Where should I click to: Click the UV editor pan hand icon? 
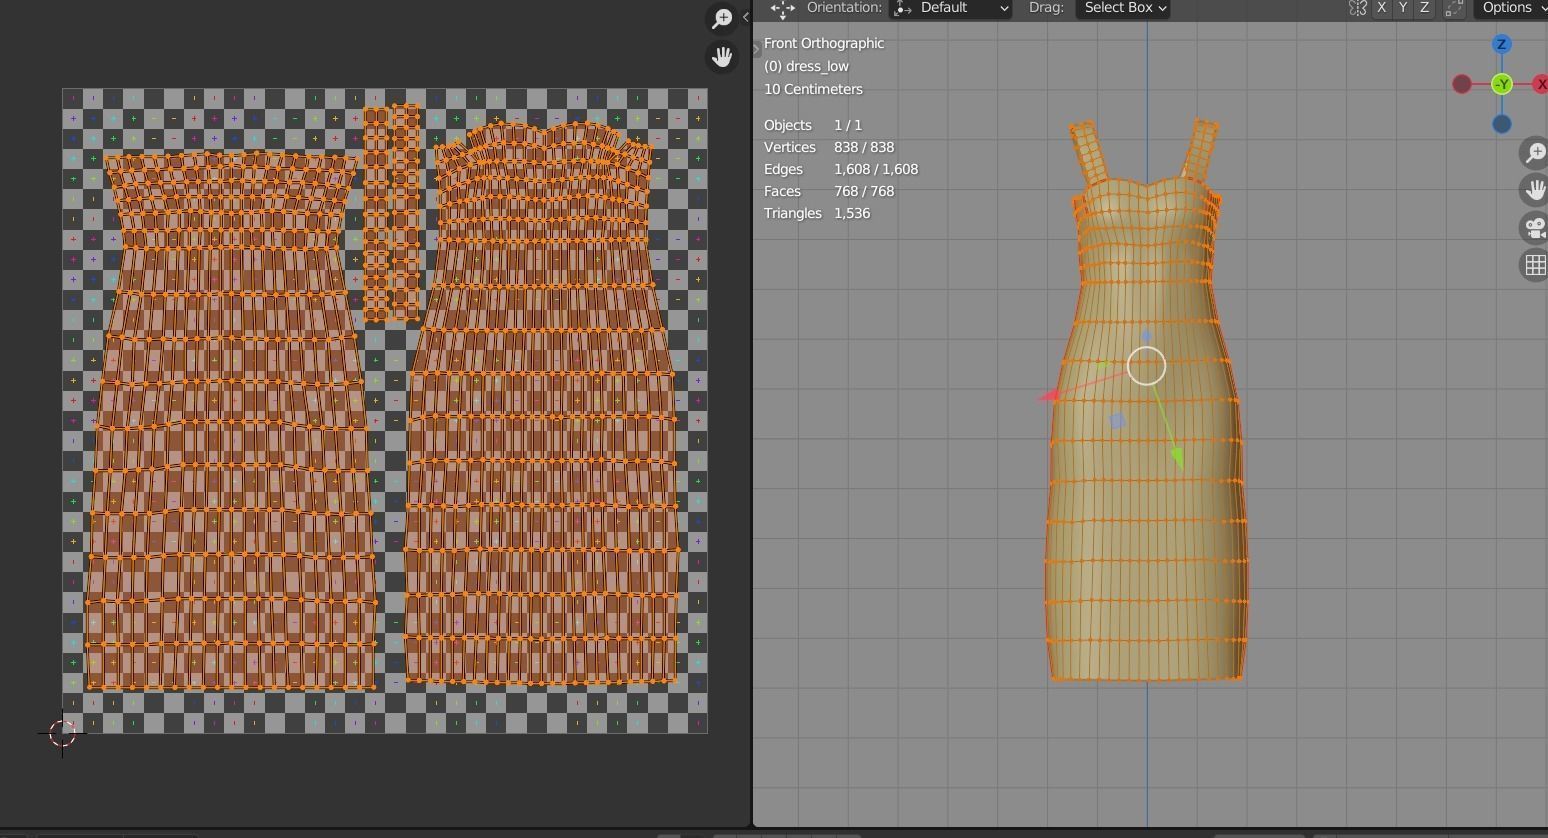pos(721,57)
